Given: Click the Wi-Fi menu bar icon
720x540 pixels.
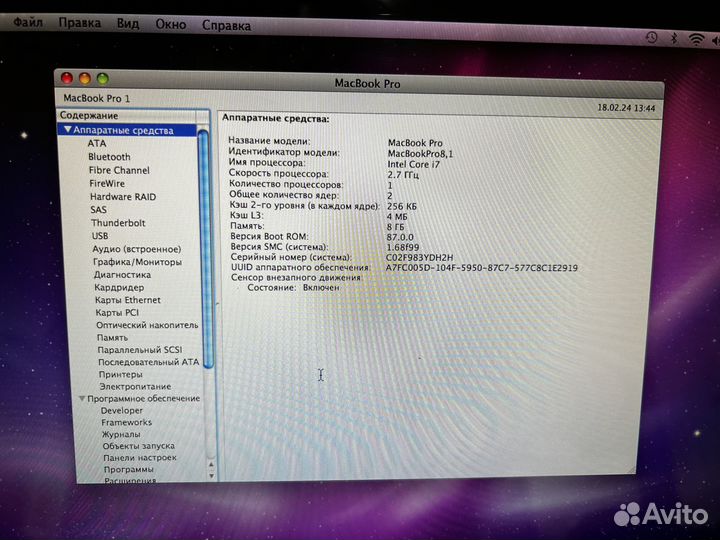Looking at the screenshot, I should coord(696,39).
